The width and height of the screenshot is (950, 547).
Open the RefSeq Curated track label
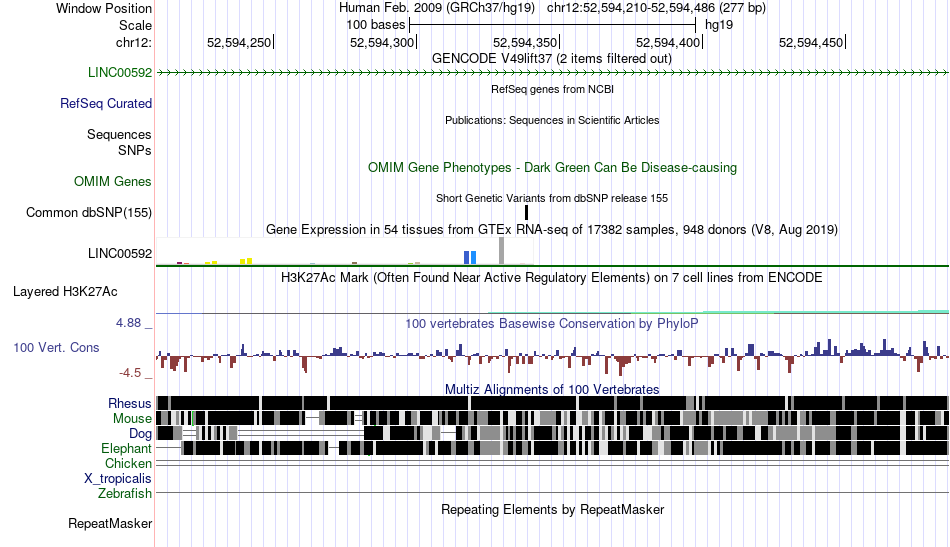(105, 104)
